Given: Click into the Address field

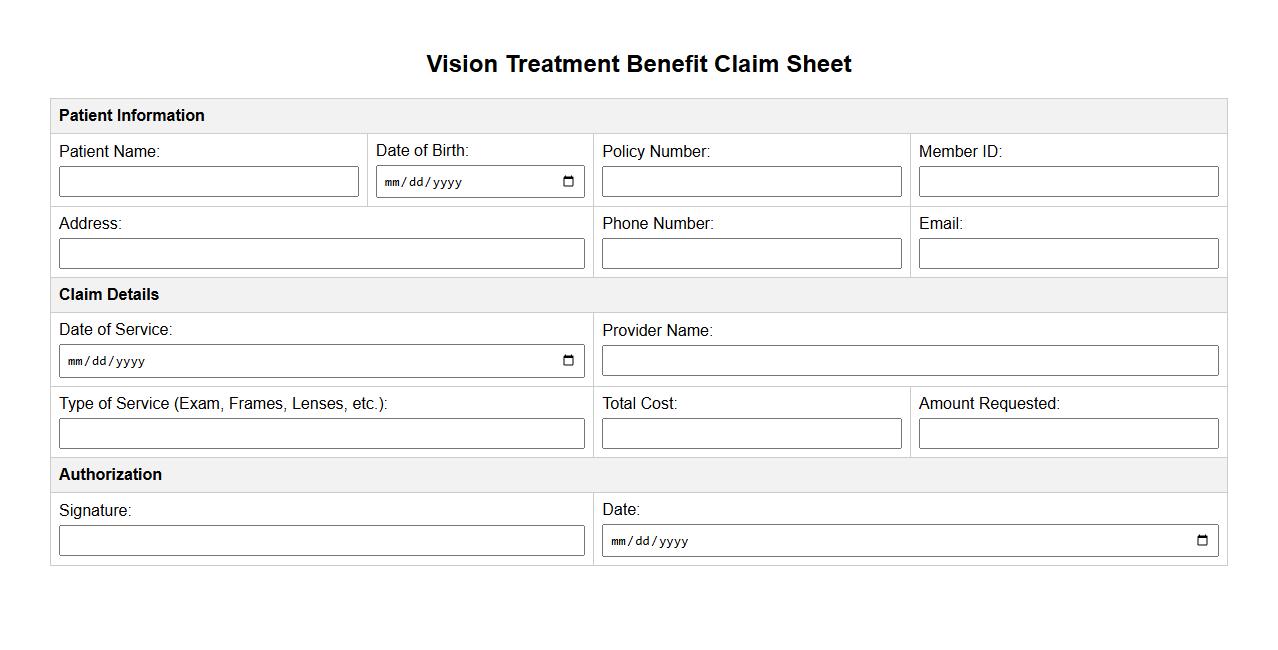Looking at the screenshot, I should (321, 254).
